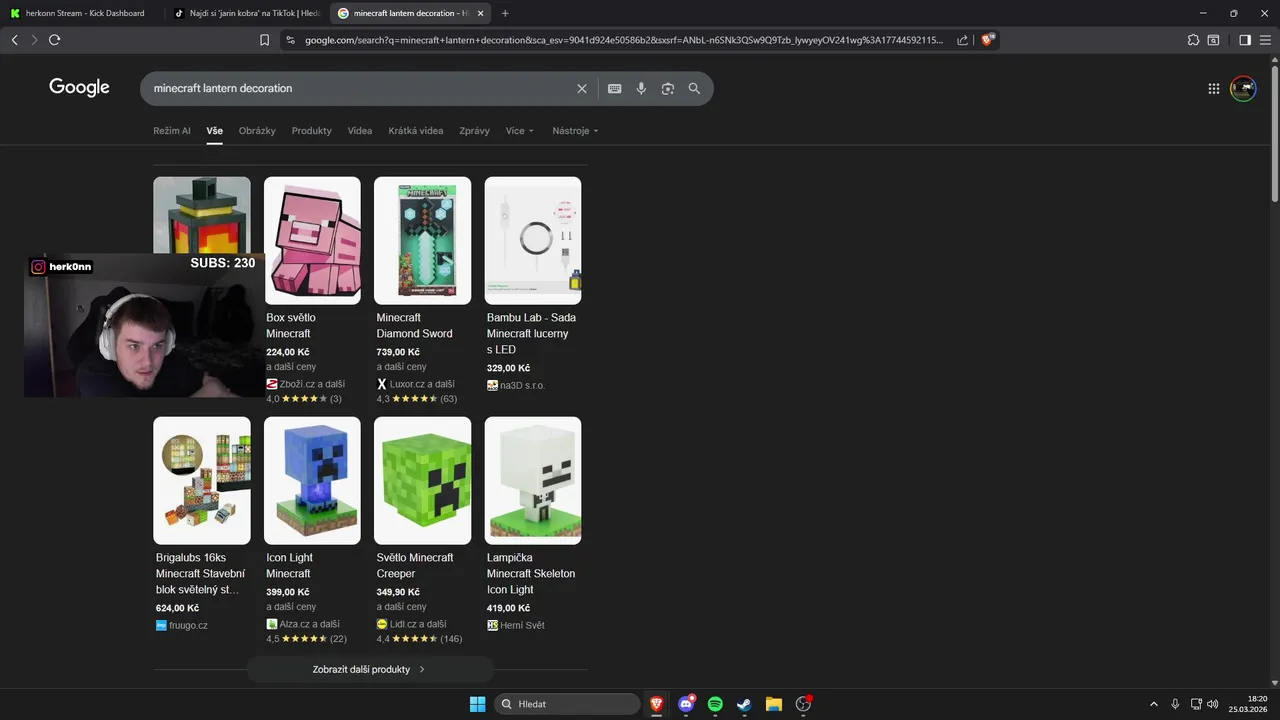Select the Produkty results tab
This screenshot has width=1280, height=720.
click(x=312, y=131)
